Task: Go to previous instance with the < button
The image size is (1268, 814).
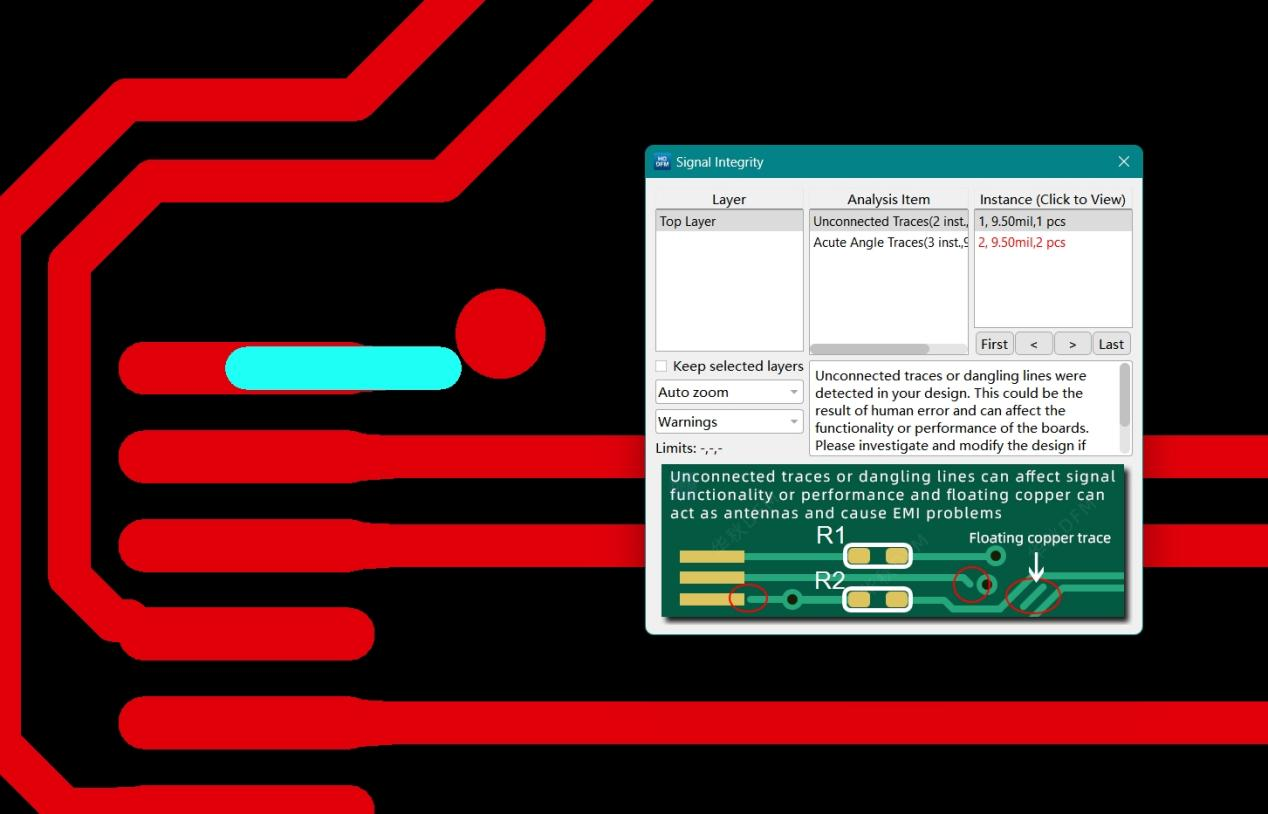Action: [x=1033, y=344]
